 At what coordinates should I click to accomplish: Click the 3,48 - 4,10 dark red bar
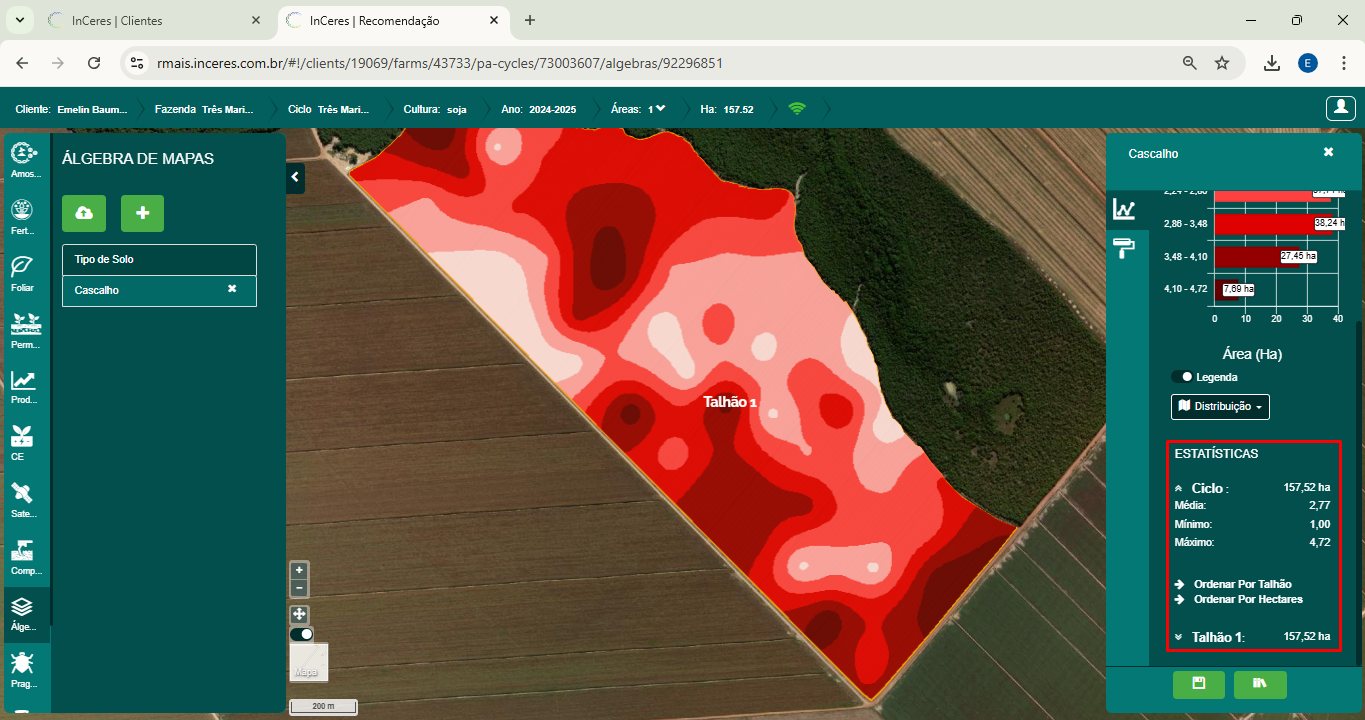(1257, 257)
